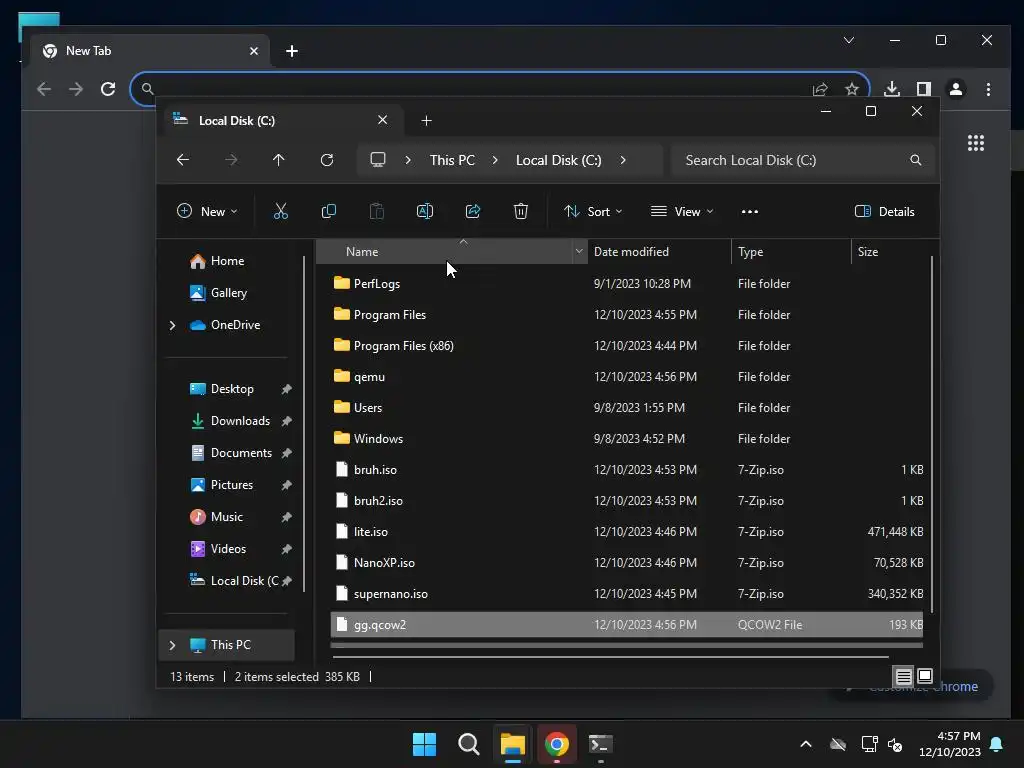Click the Paste clipboard icon
The image size is (1024, 768).
(377, 211)
